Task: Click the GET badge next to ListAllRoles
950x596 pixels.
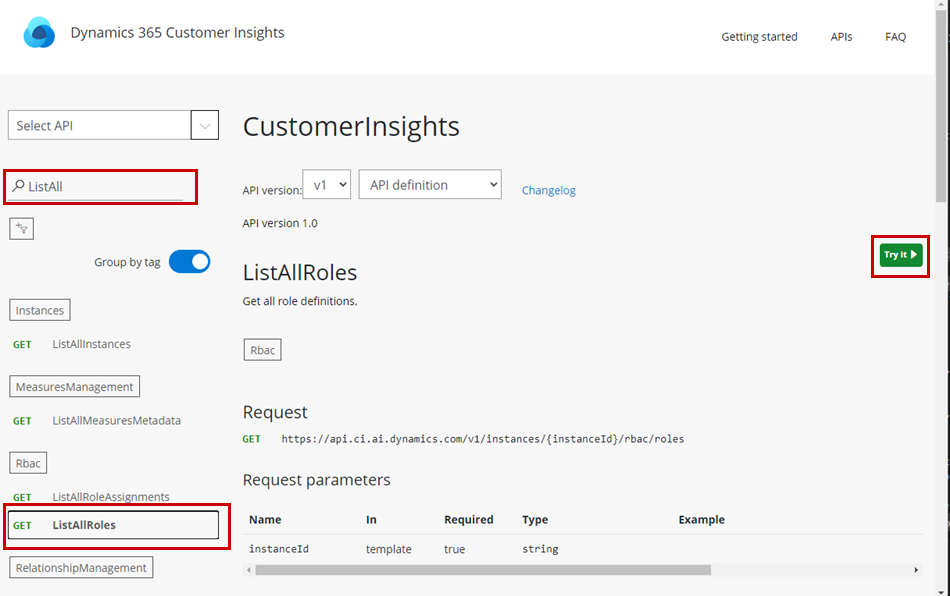Action: coord(22,524)
